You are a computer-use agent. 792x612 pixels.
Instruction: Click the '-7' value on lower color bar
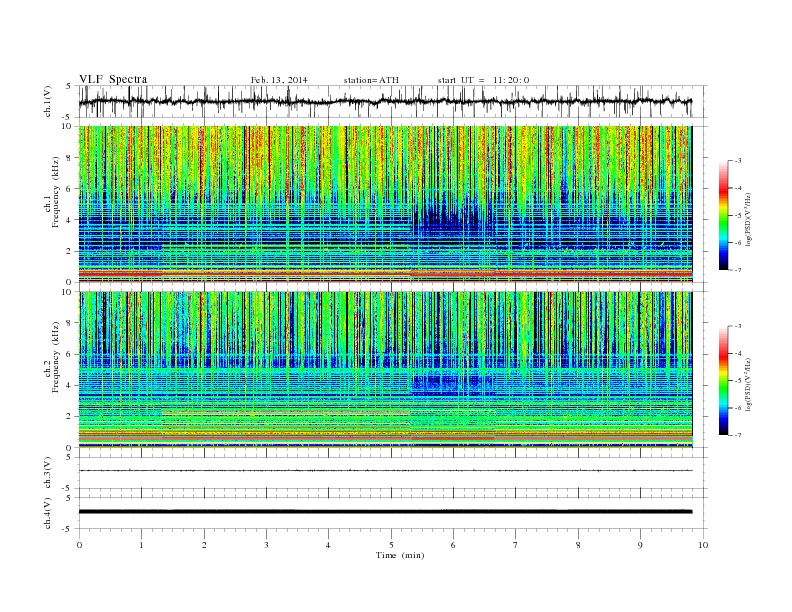738,435
